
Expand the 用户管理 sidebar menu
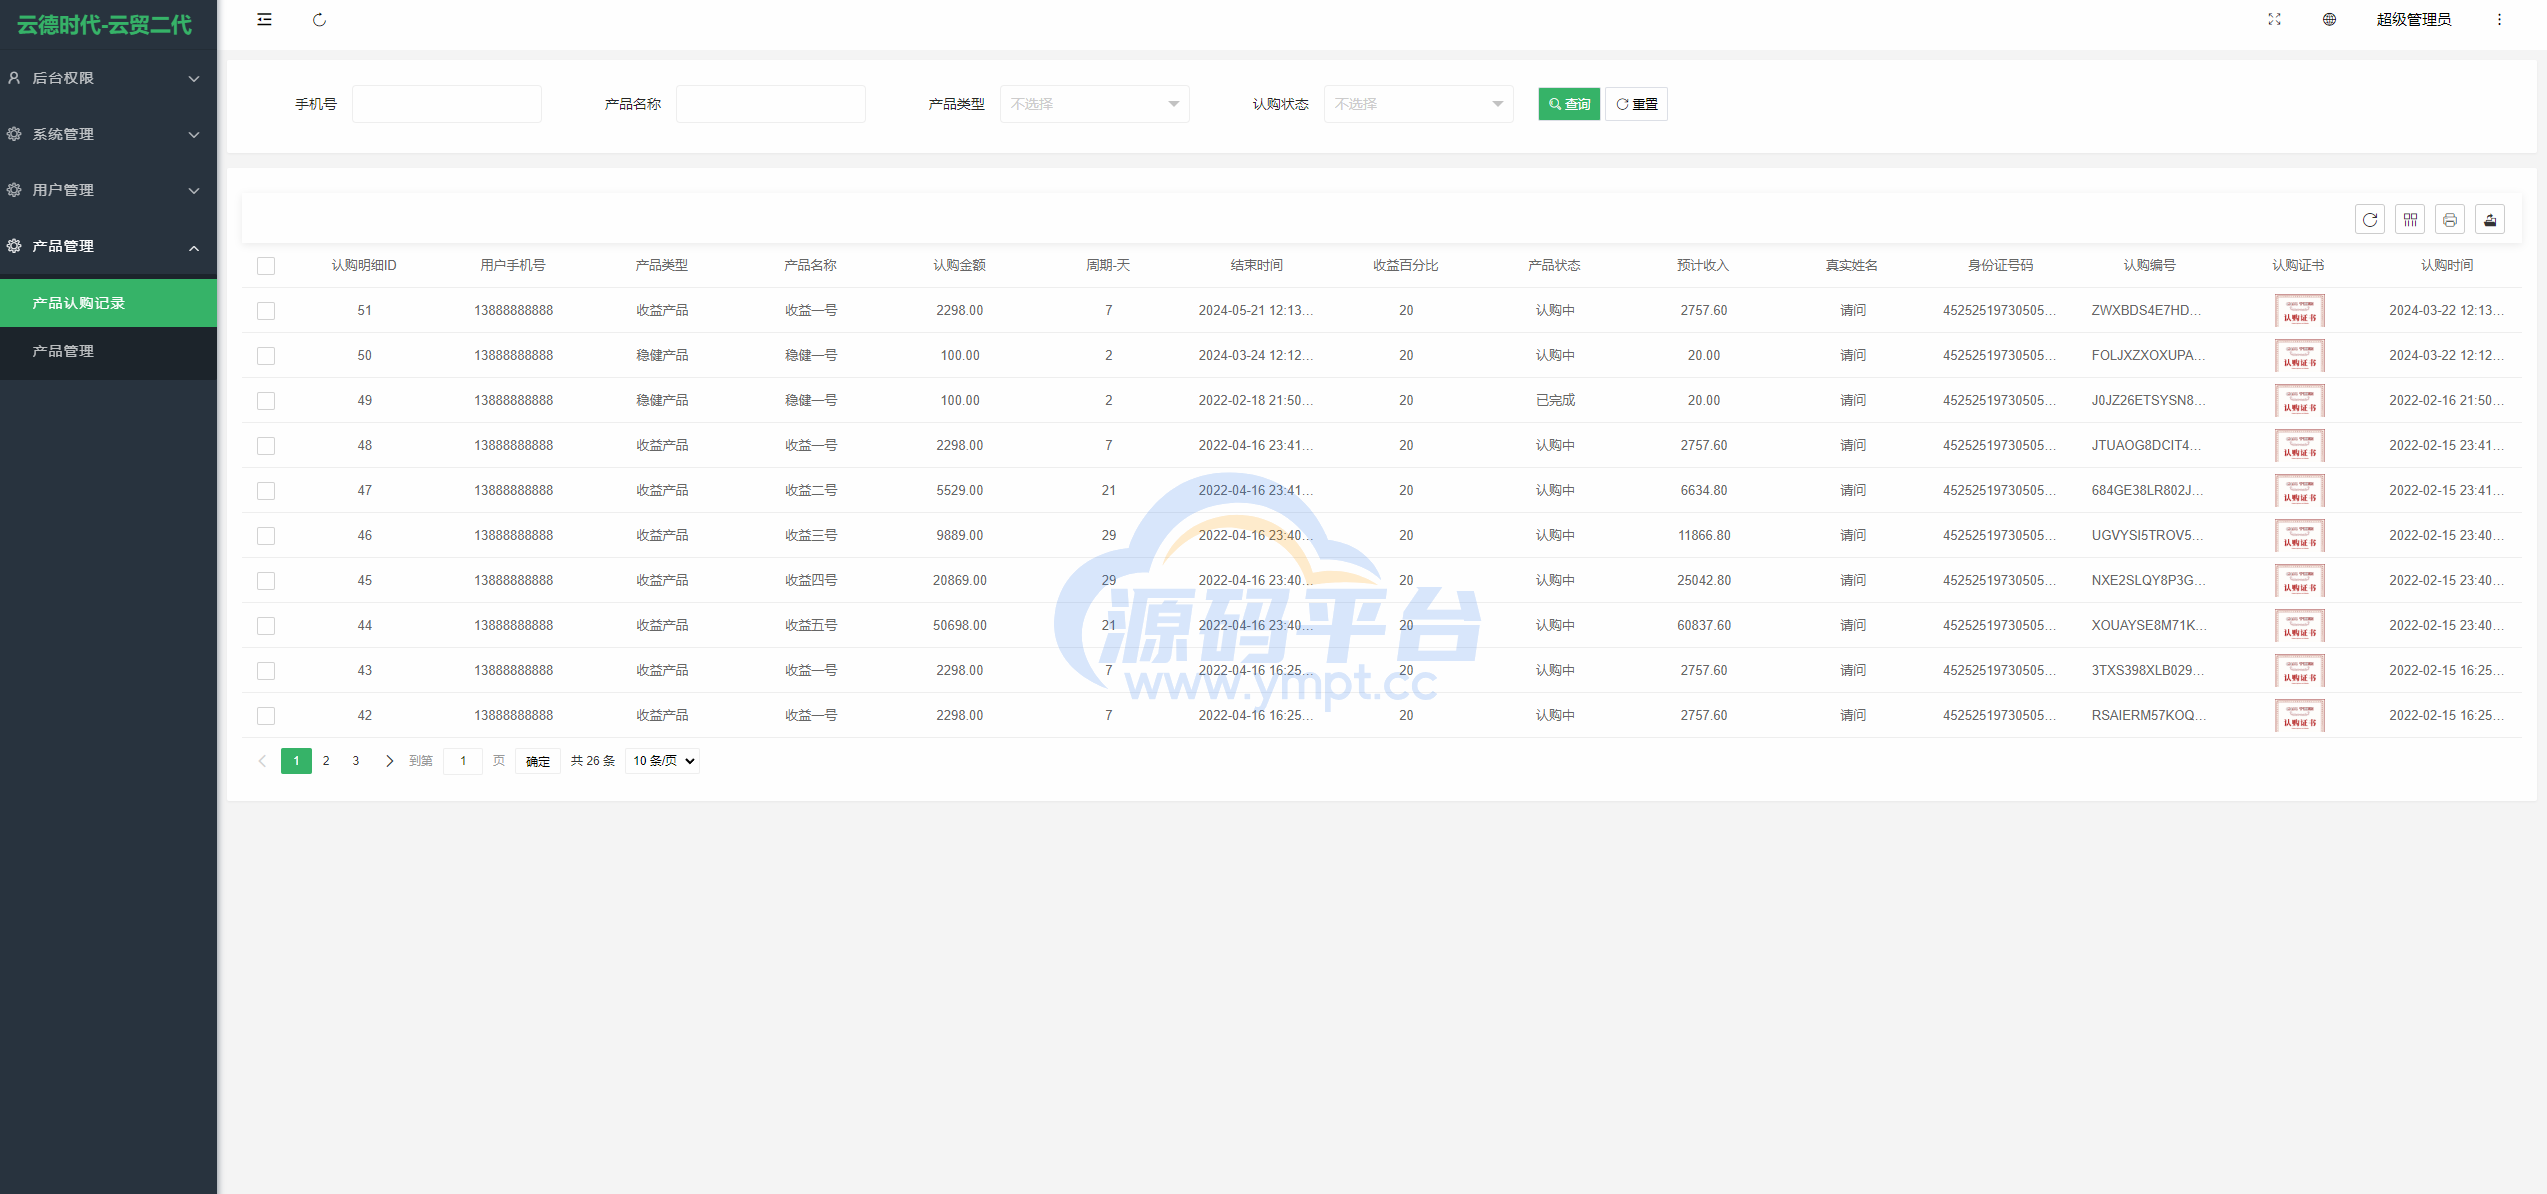pyautogui.click(x=108, y=190)
